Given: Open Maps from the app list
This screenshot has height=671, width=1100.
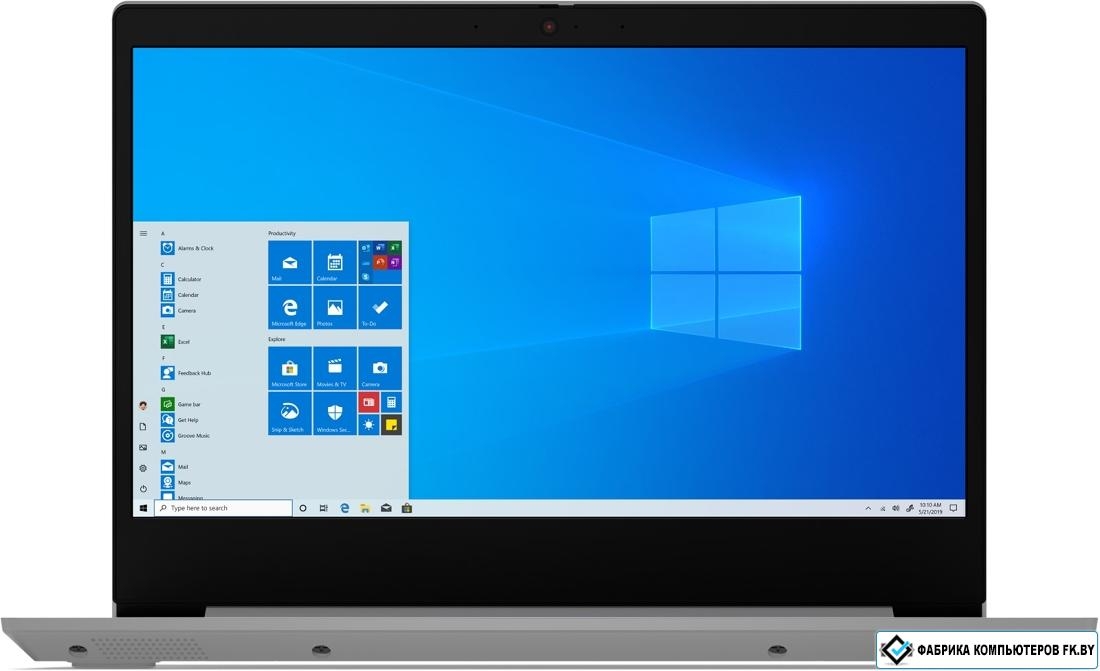Looking at the screenshot, I should point(176,482).
